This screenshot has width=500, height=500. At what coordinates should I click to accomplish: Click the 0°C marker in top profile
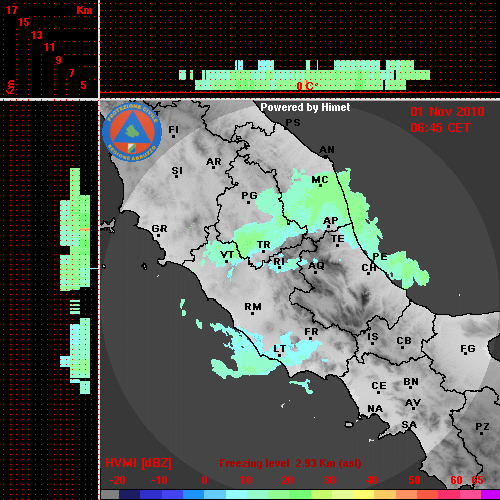click(307, 86)
